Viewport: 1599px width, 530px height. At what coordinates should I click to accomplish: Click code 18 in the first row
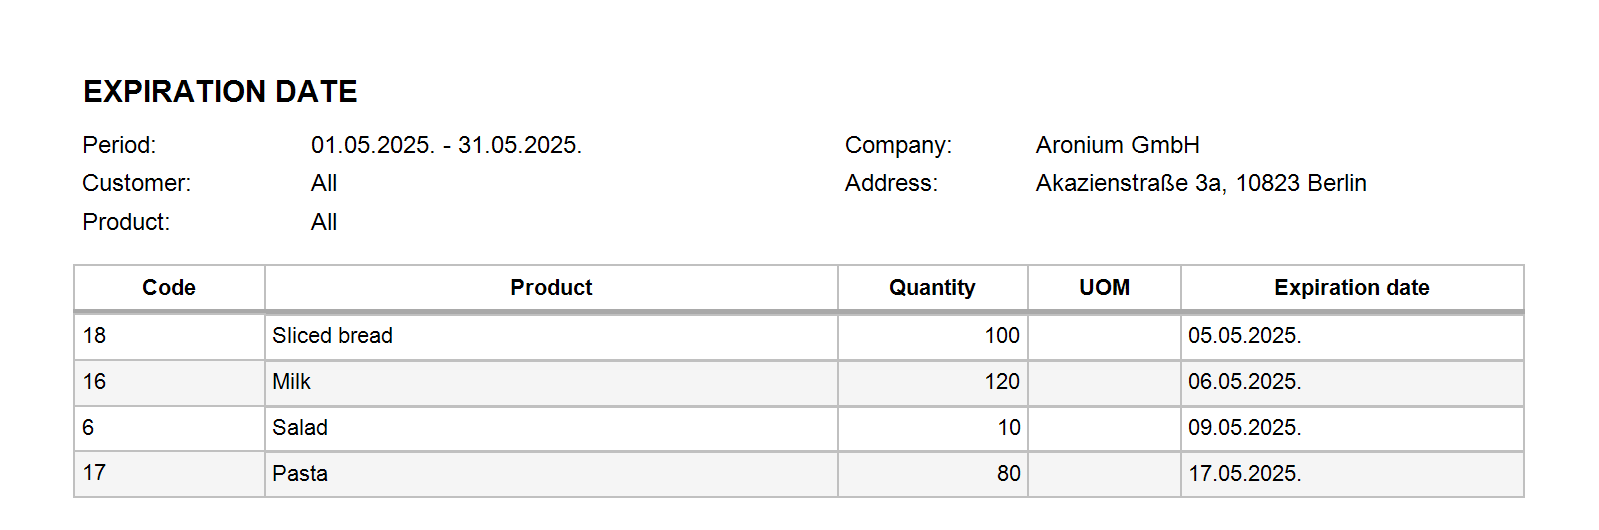(94, 336)
